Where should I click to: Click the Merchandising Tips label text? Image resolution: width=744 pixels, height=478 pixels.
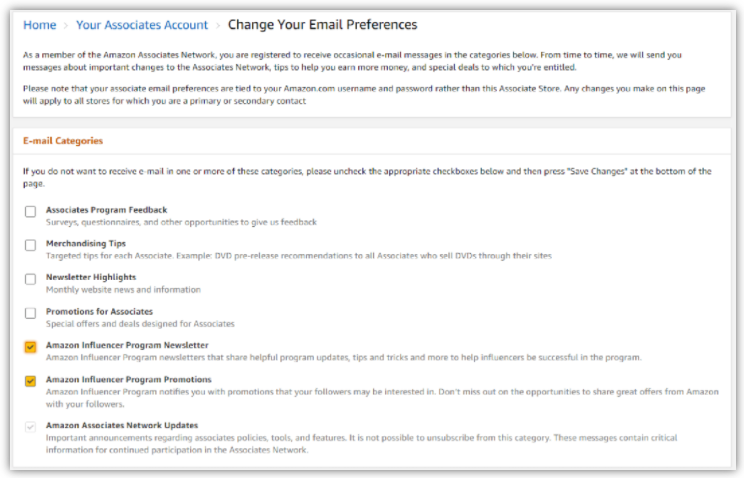point(86,244)
